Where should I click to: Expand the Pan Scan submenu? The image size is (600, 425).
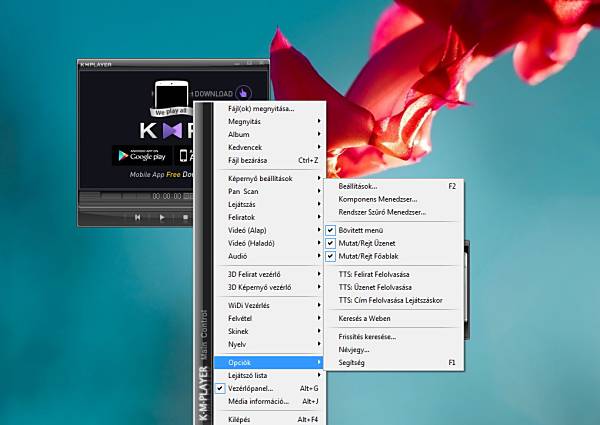[269, 191]
